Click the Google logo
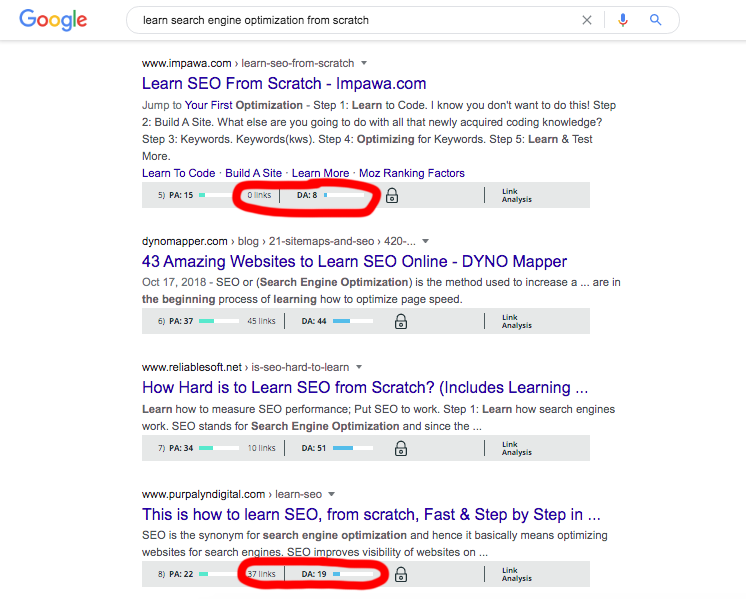 (53, 20)
